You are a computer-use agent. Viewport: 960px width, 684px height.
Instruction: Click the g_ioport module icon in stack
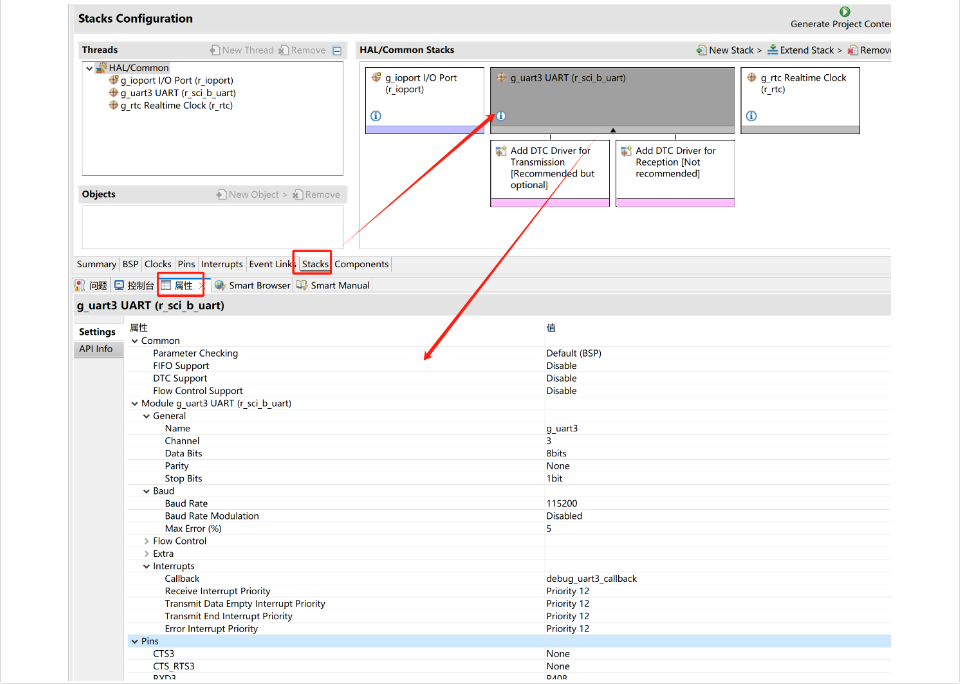click(x=377, y=77)
